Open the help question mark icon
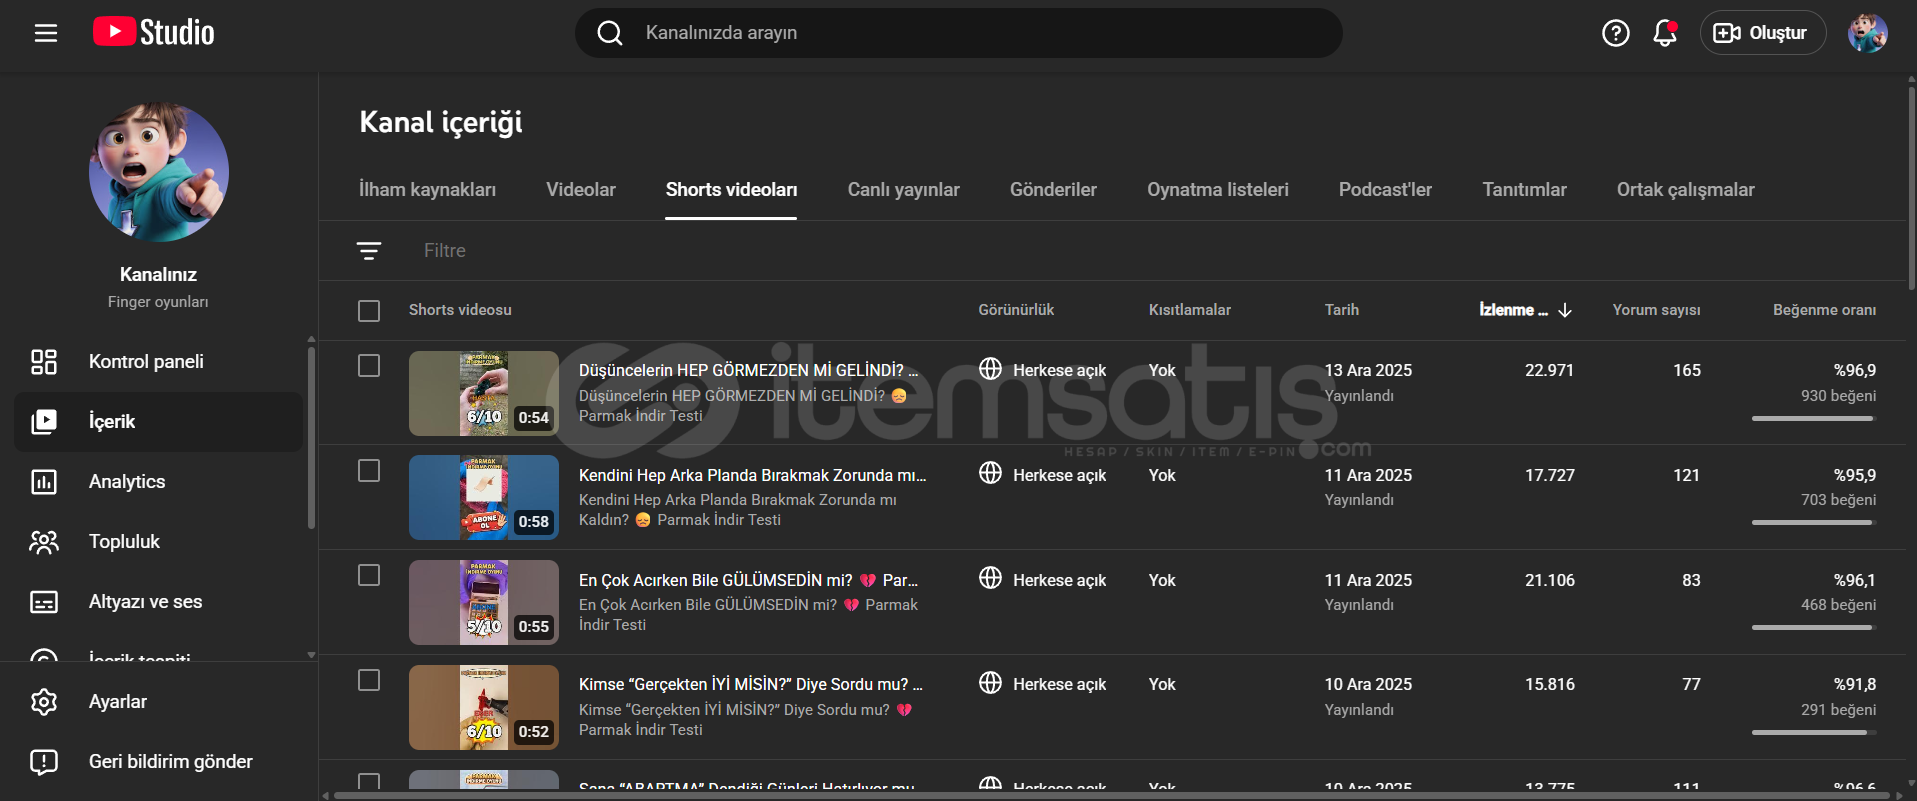The height and width of the screenshot is (801, 1917). click(x=1615, y=33)
